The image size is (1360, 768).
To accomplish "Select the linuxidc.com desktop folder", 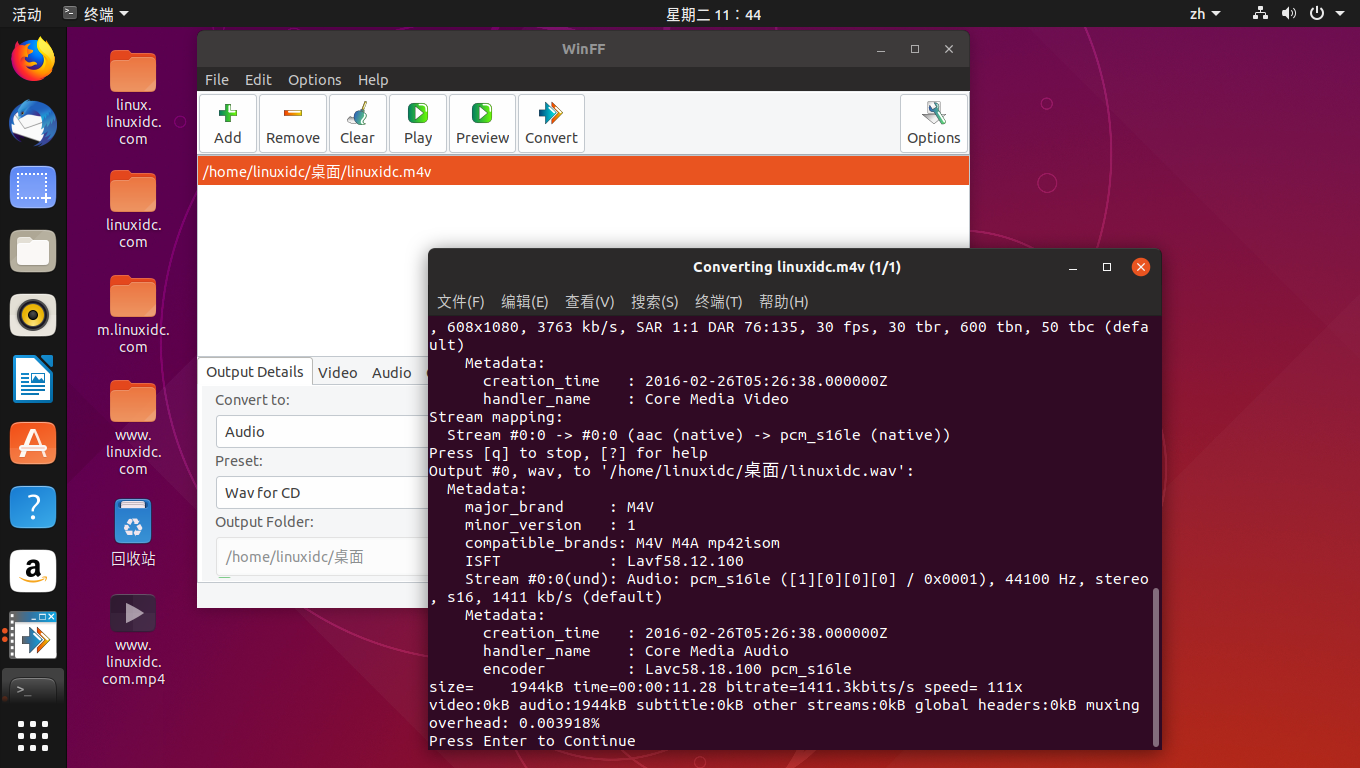I will pos(133,209).
